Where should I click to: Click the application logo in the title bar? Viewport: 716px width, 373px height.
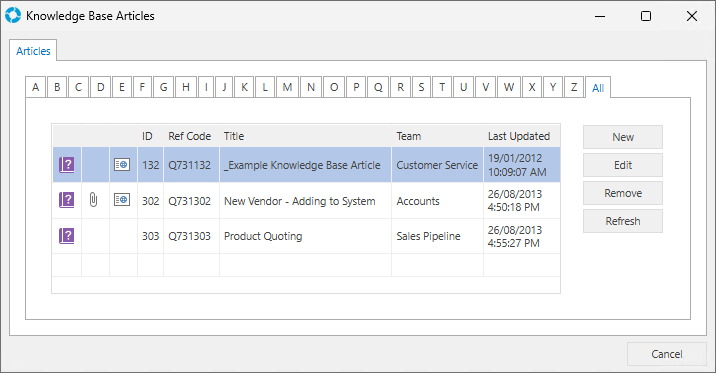(x=13, y=16)
